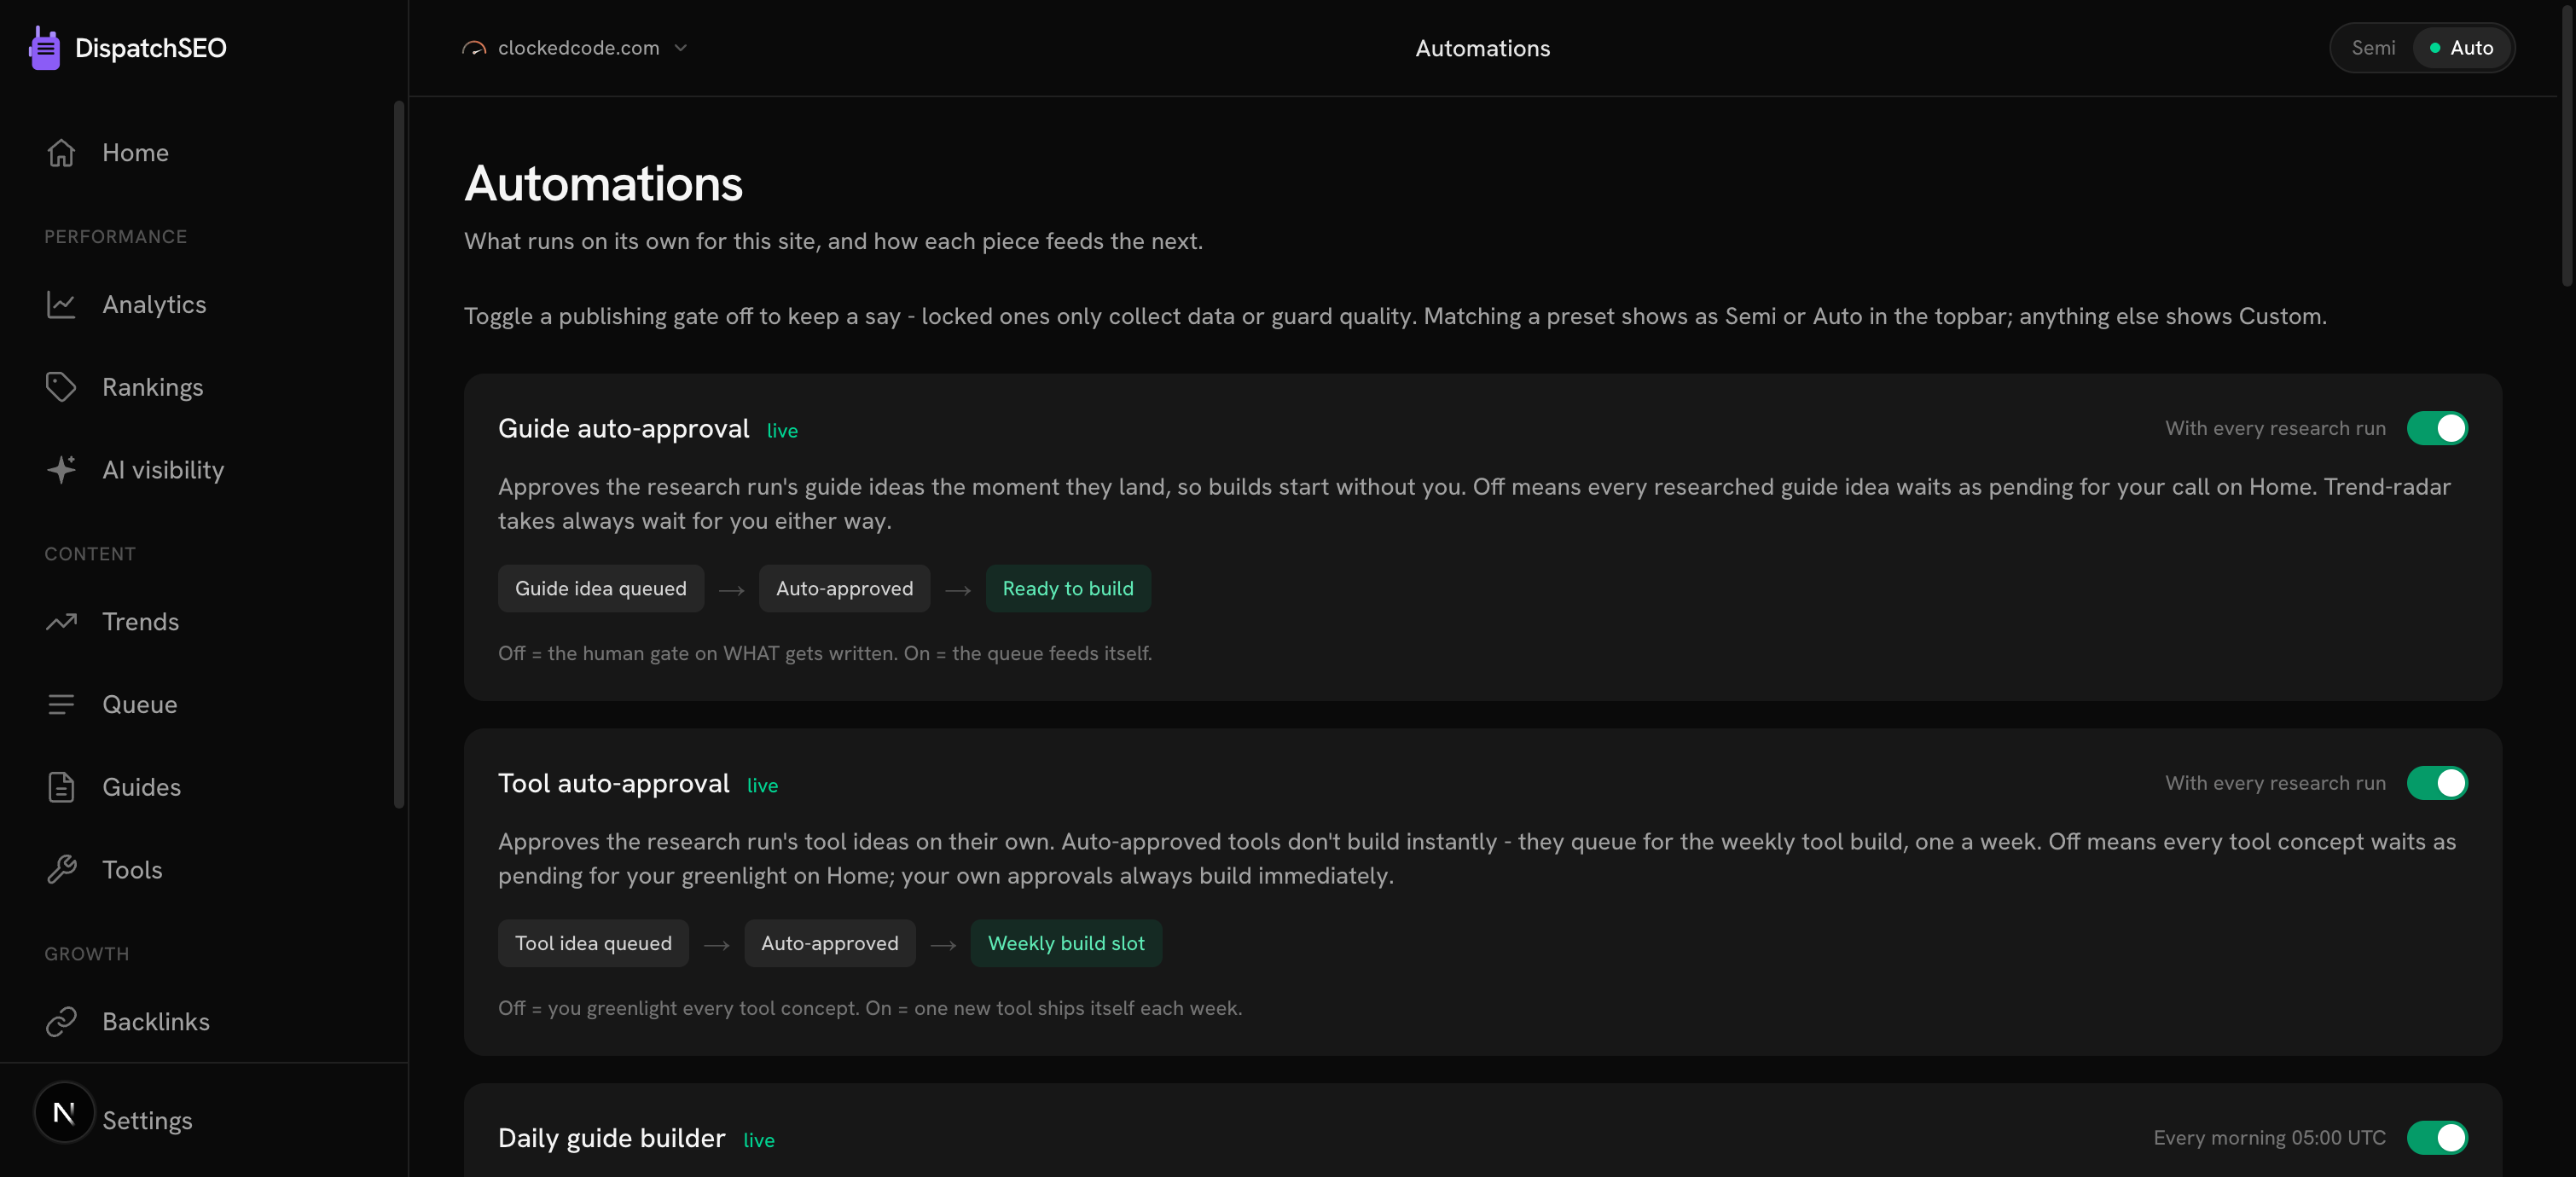Click the Automations topbar title
Image resolution: width=2576 pixels, height=1177 pixels.
pos(1482,48)
